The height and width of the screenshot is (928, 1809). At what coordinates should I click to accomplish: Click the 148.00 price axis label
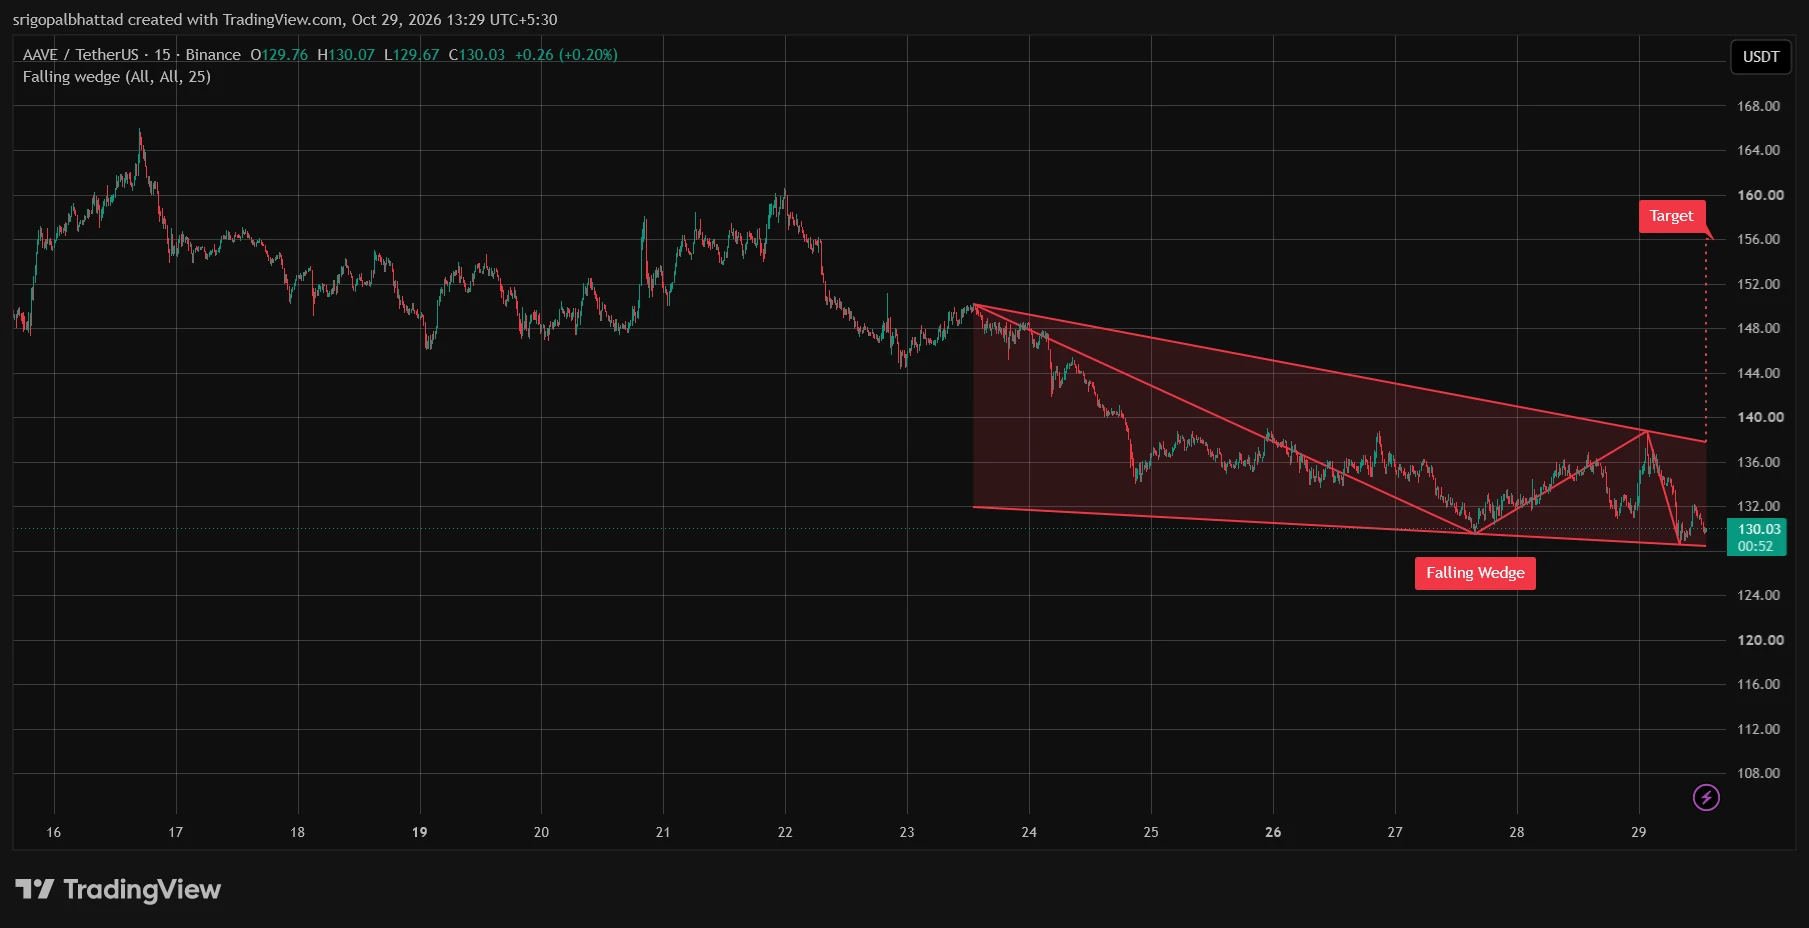click(x=1758, y=328)
